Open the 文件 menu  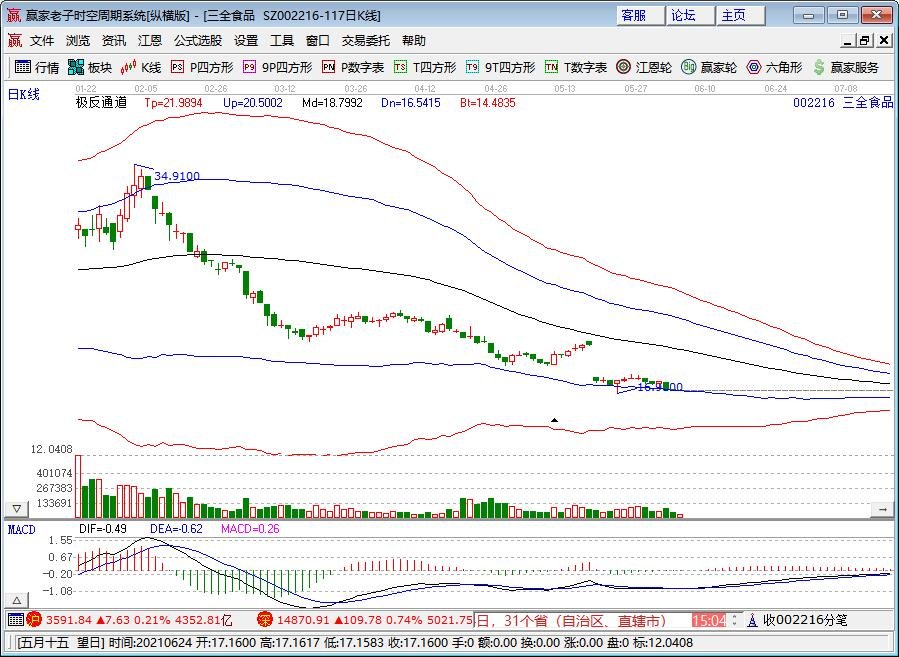pos(42,41)
